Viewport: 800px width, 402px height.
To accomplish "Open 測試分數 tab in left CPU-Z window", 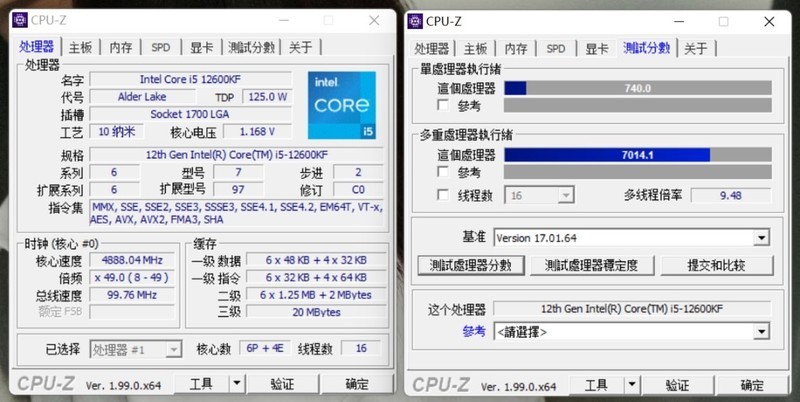I will [251, 47].
